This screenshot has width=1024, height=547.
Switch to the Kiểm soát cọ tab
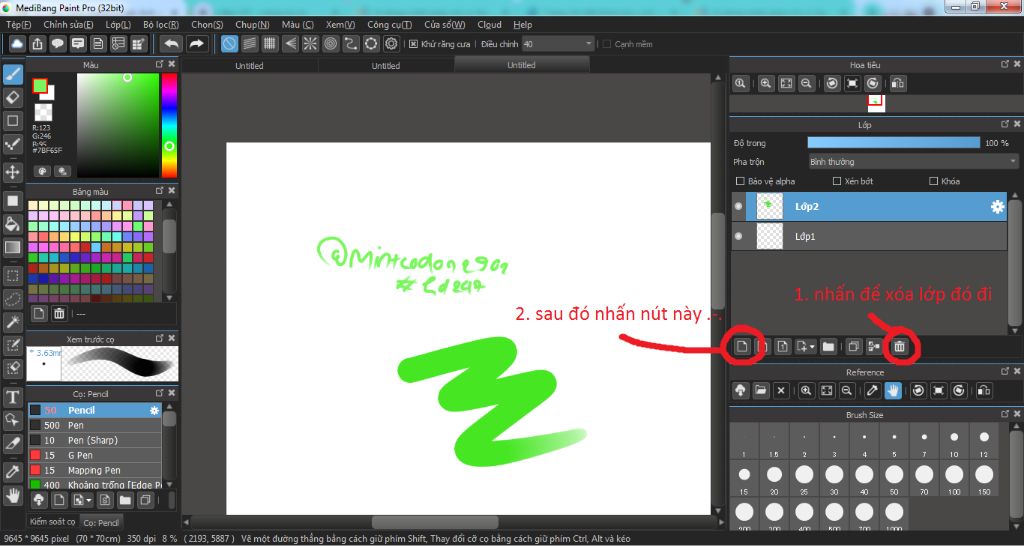[x=52, y=522]
